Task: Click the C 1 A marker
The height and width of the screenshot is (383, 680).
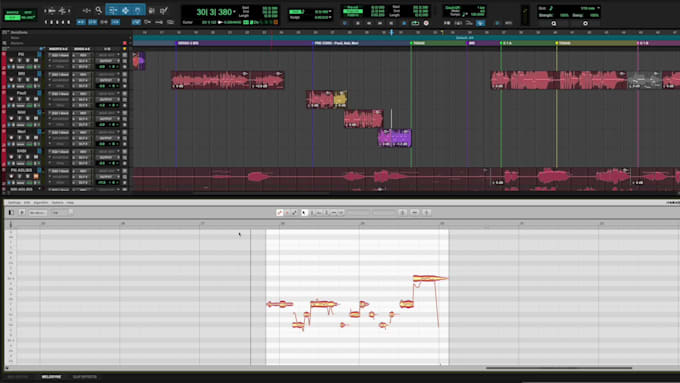Action: coord(506,43)
